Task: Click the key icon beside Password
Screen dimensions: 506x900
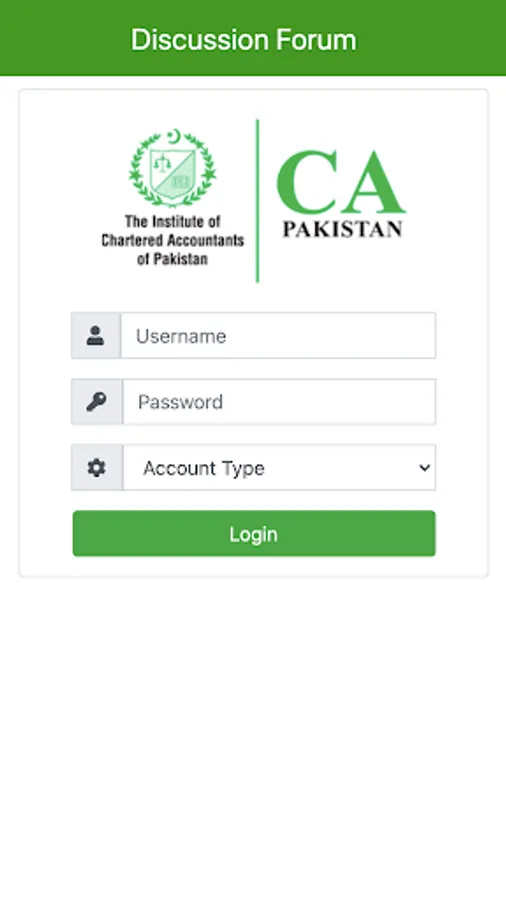Action: 96,402
